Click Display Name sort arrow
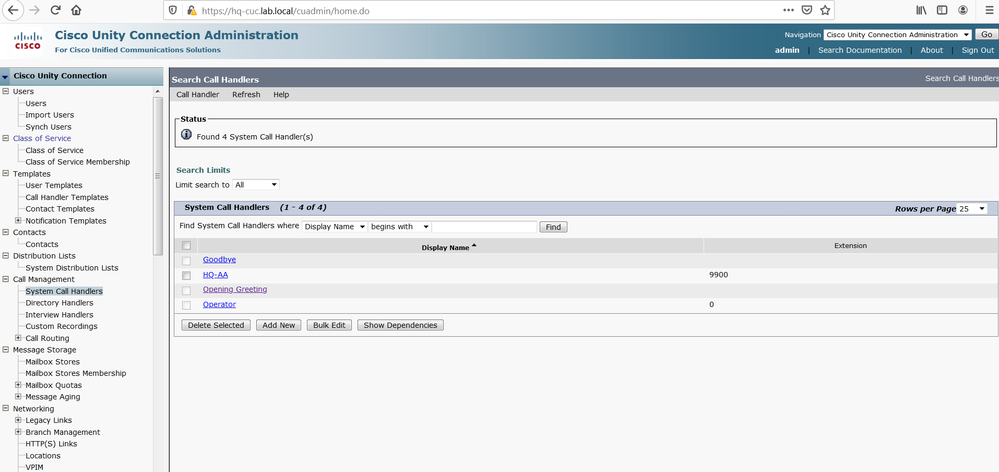This screenshot has height=472, width=999. 474,246
